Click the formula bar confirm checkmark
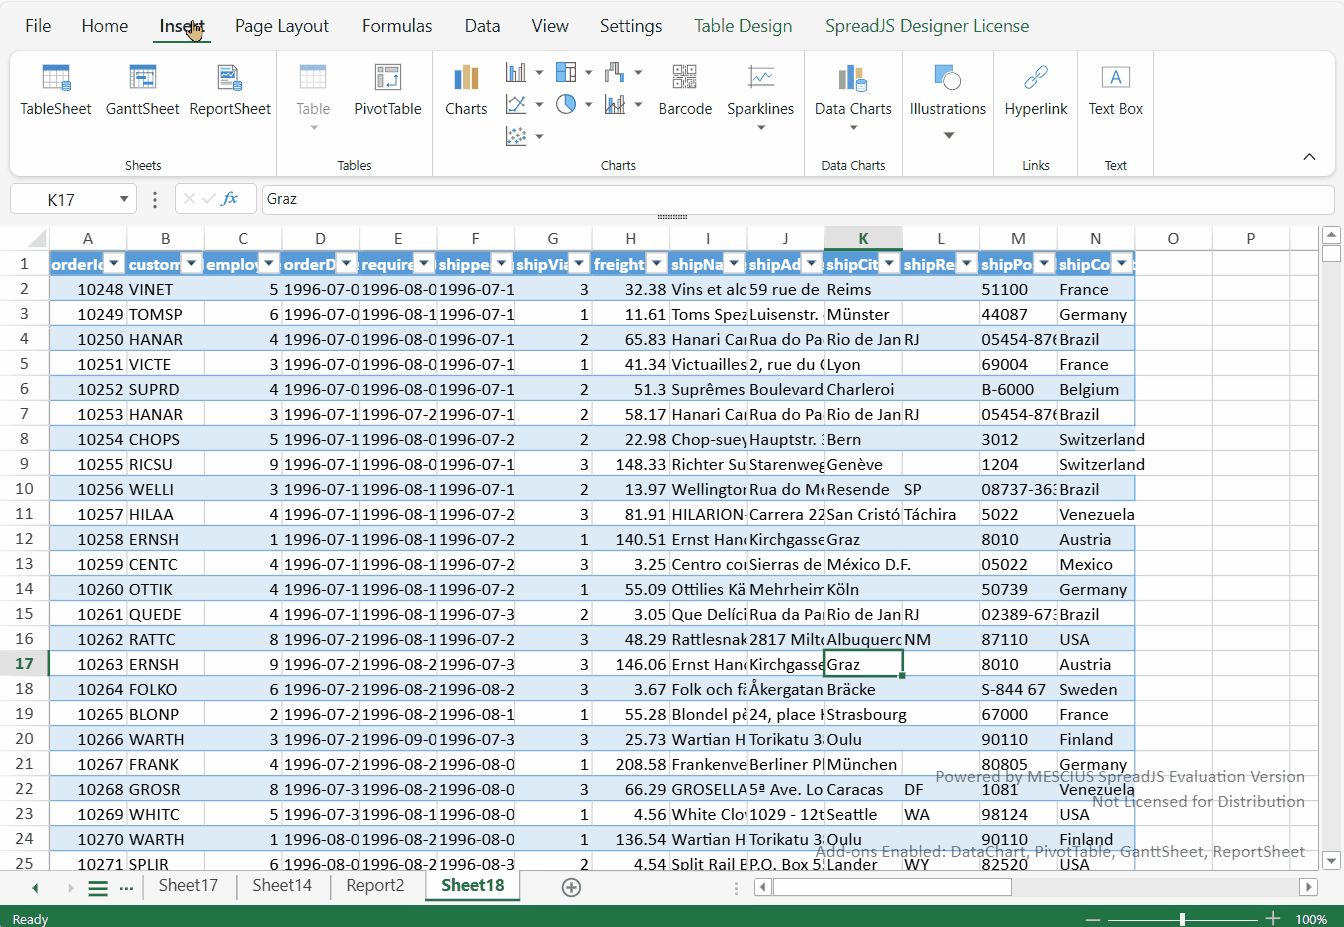 point(209,199)
